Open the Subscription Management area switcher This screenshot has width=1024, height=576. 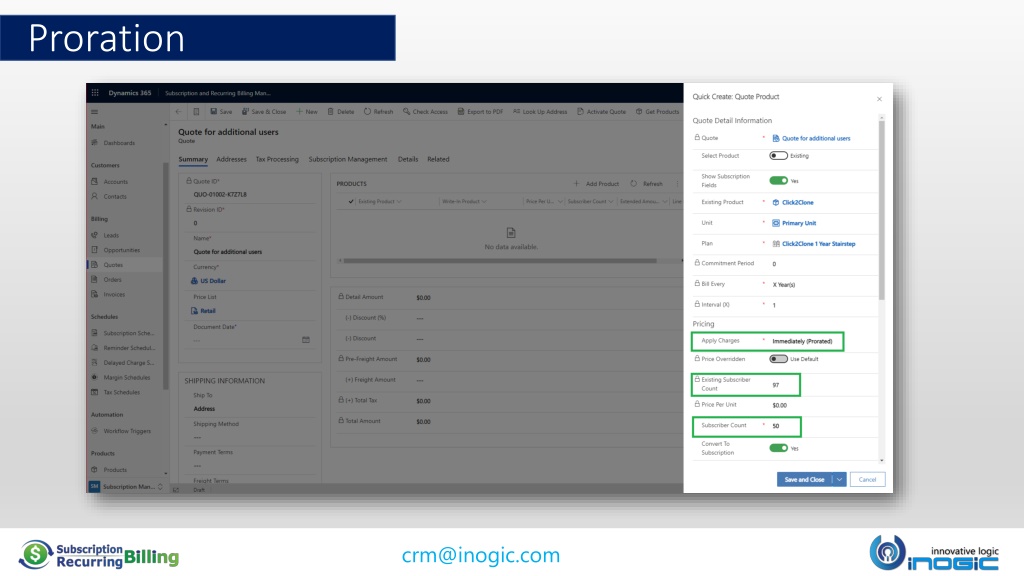[x=127, y=487]
